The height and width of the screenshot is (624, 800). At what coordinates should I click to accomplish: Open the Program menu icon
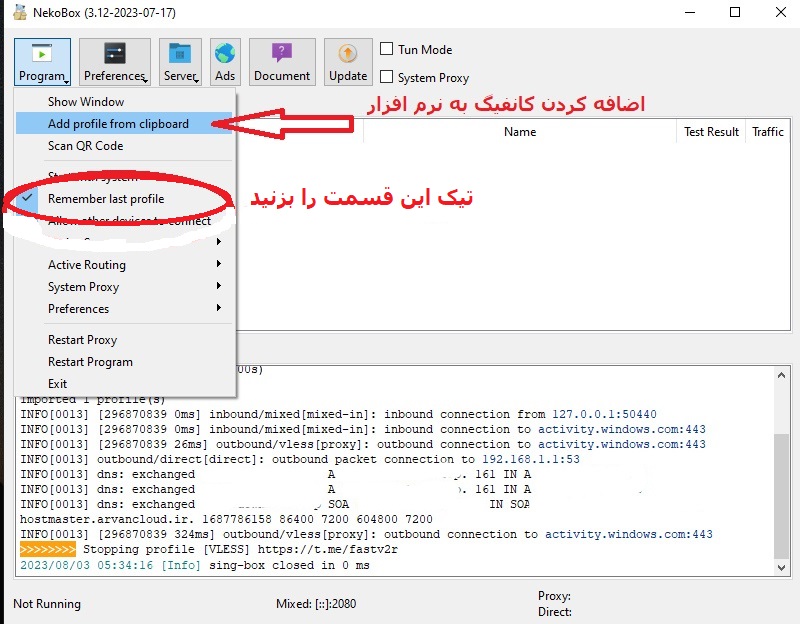point(42,61)
